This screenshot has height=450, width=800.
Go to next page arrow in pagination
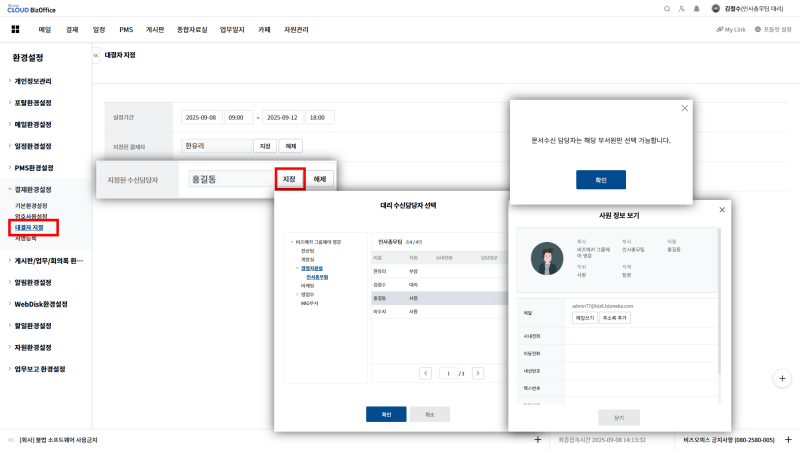point(478,372)
